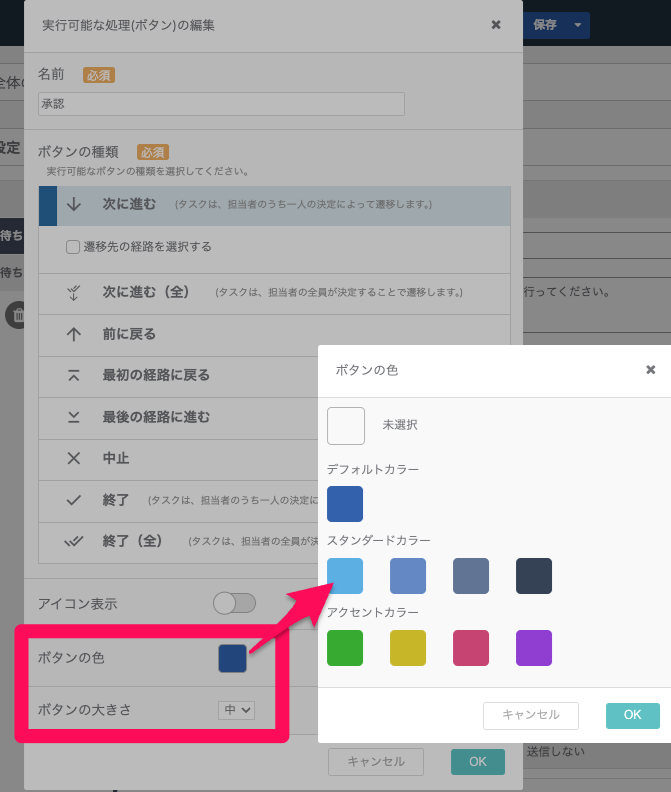671x792 pixels.
Task: Cancel the ボタンの色 color dialog
Action: tap(530, 715)
